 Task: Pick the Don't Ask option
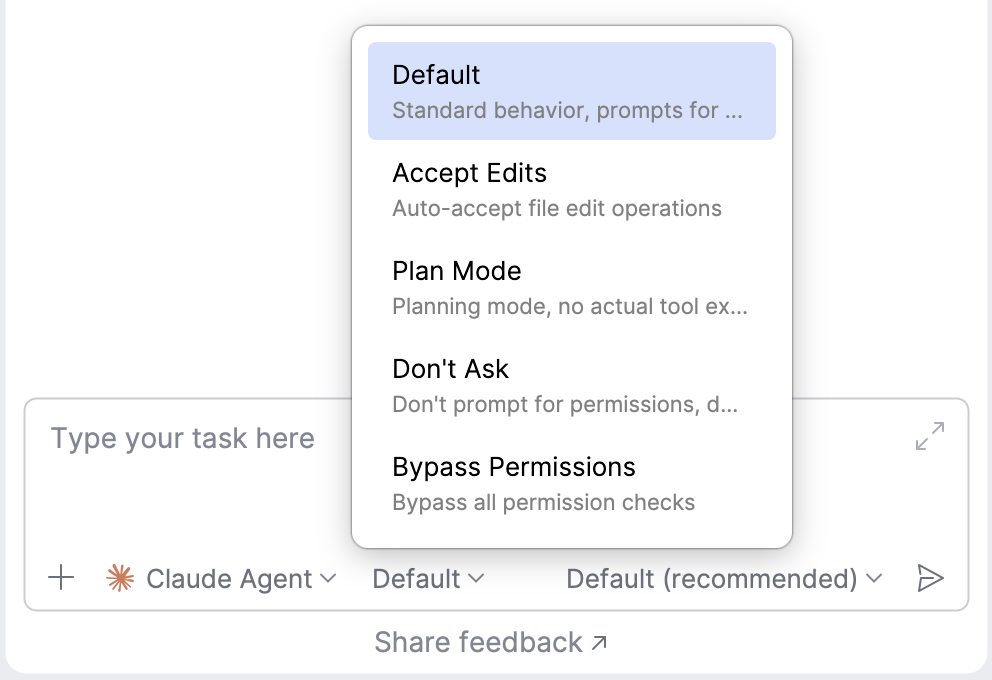[450, 369]
